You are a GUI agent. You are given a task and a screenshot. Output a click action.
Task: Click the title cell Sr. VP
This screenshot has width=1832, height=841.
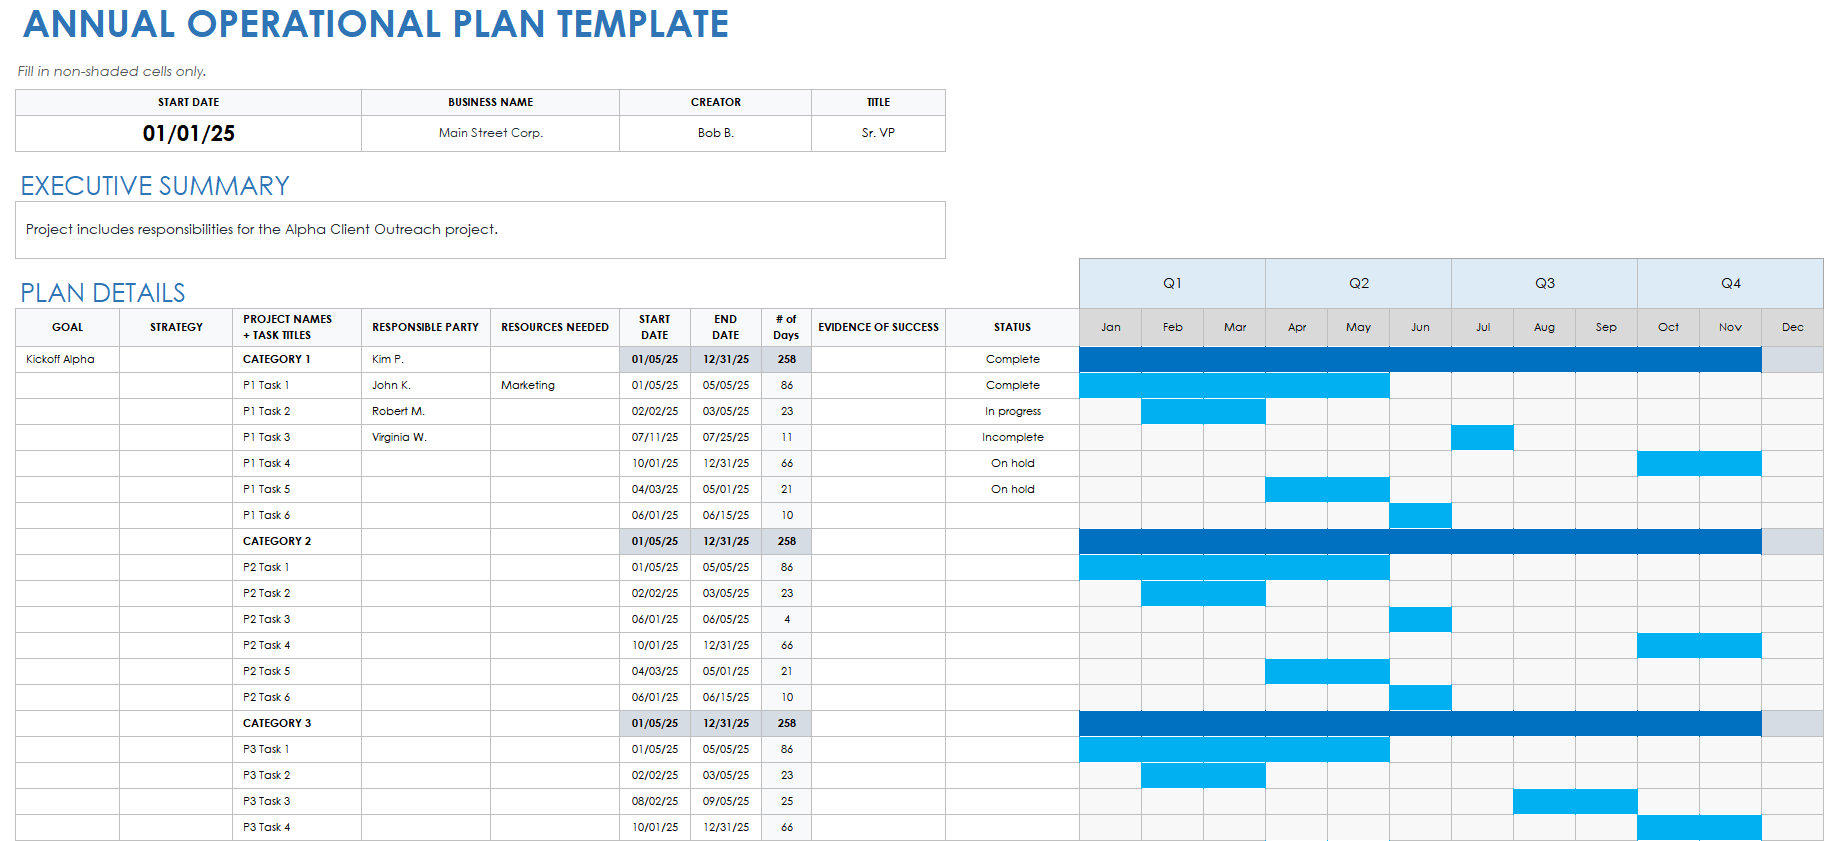[878, 133]
